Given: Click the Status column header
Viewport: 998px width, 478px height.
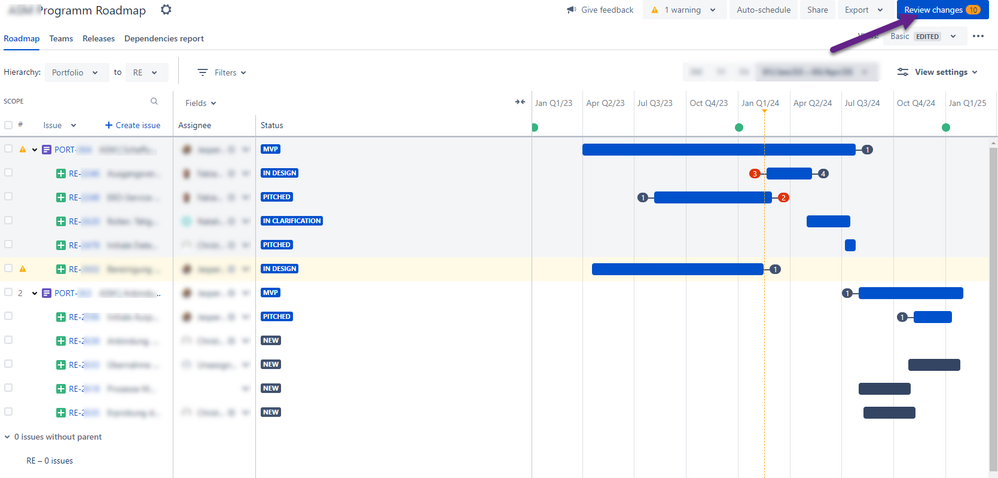Looking at the screenshot, I should tap(272, 125).
